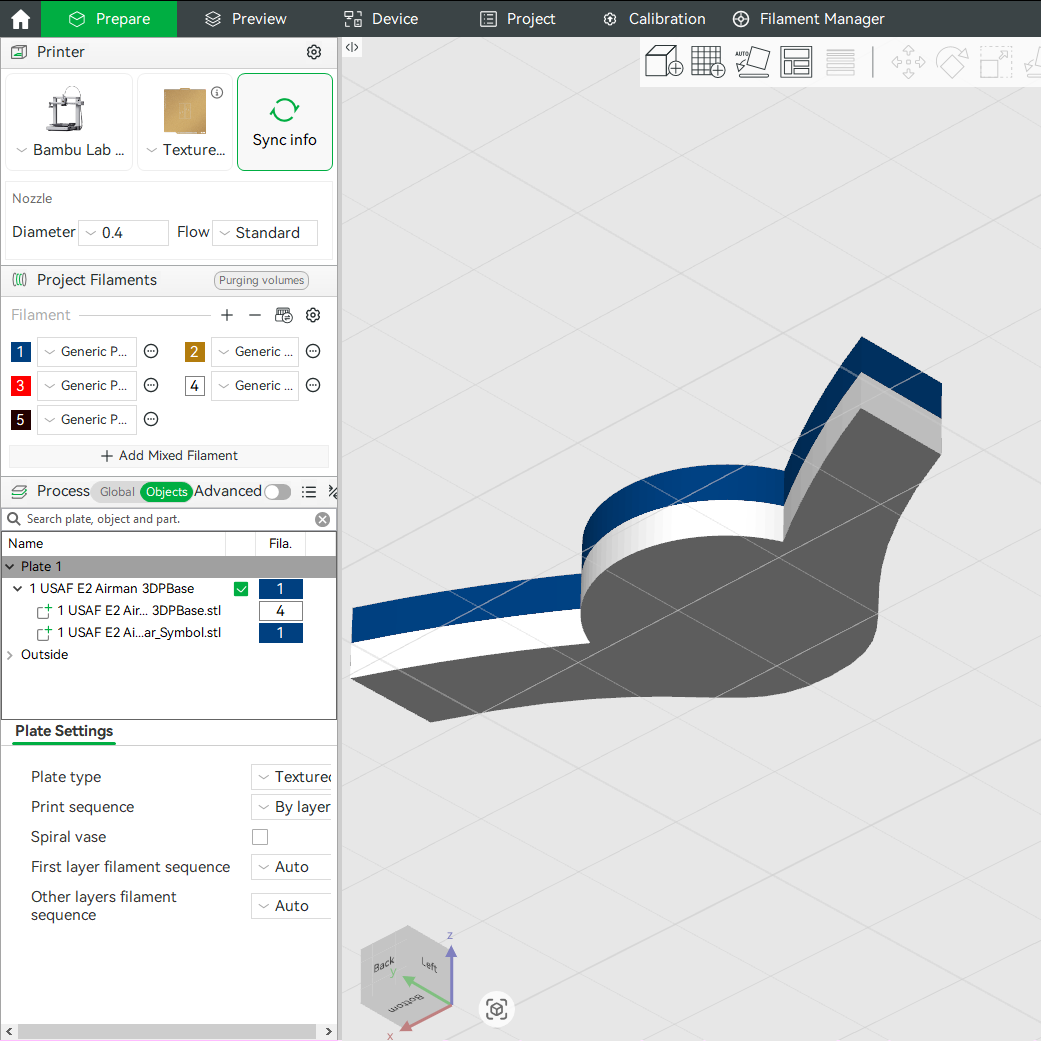Select the Plate Settings tab
Screen dimensions: 1041x1041
coord(64,731)
